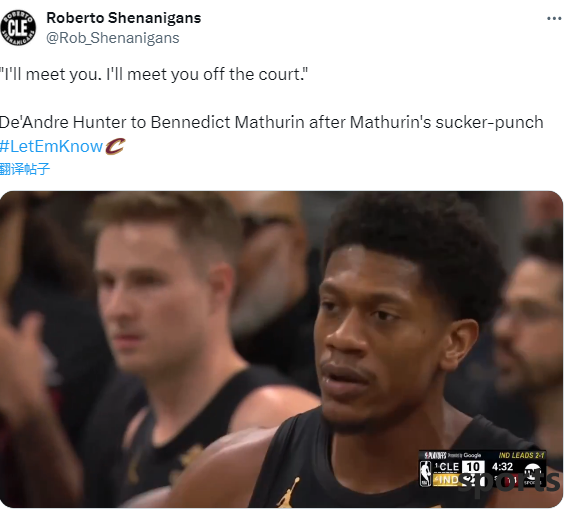This screenshot has width=575, height=512.
Task: Select the quoted text "I'll meet you off the court"
Action: point(206,74)
